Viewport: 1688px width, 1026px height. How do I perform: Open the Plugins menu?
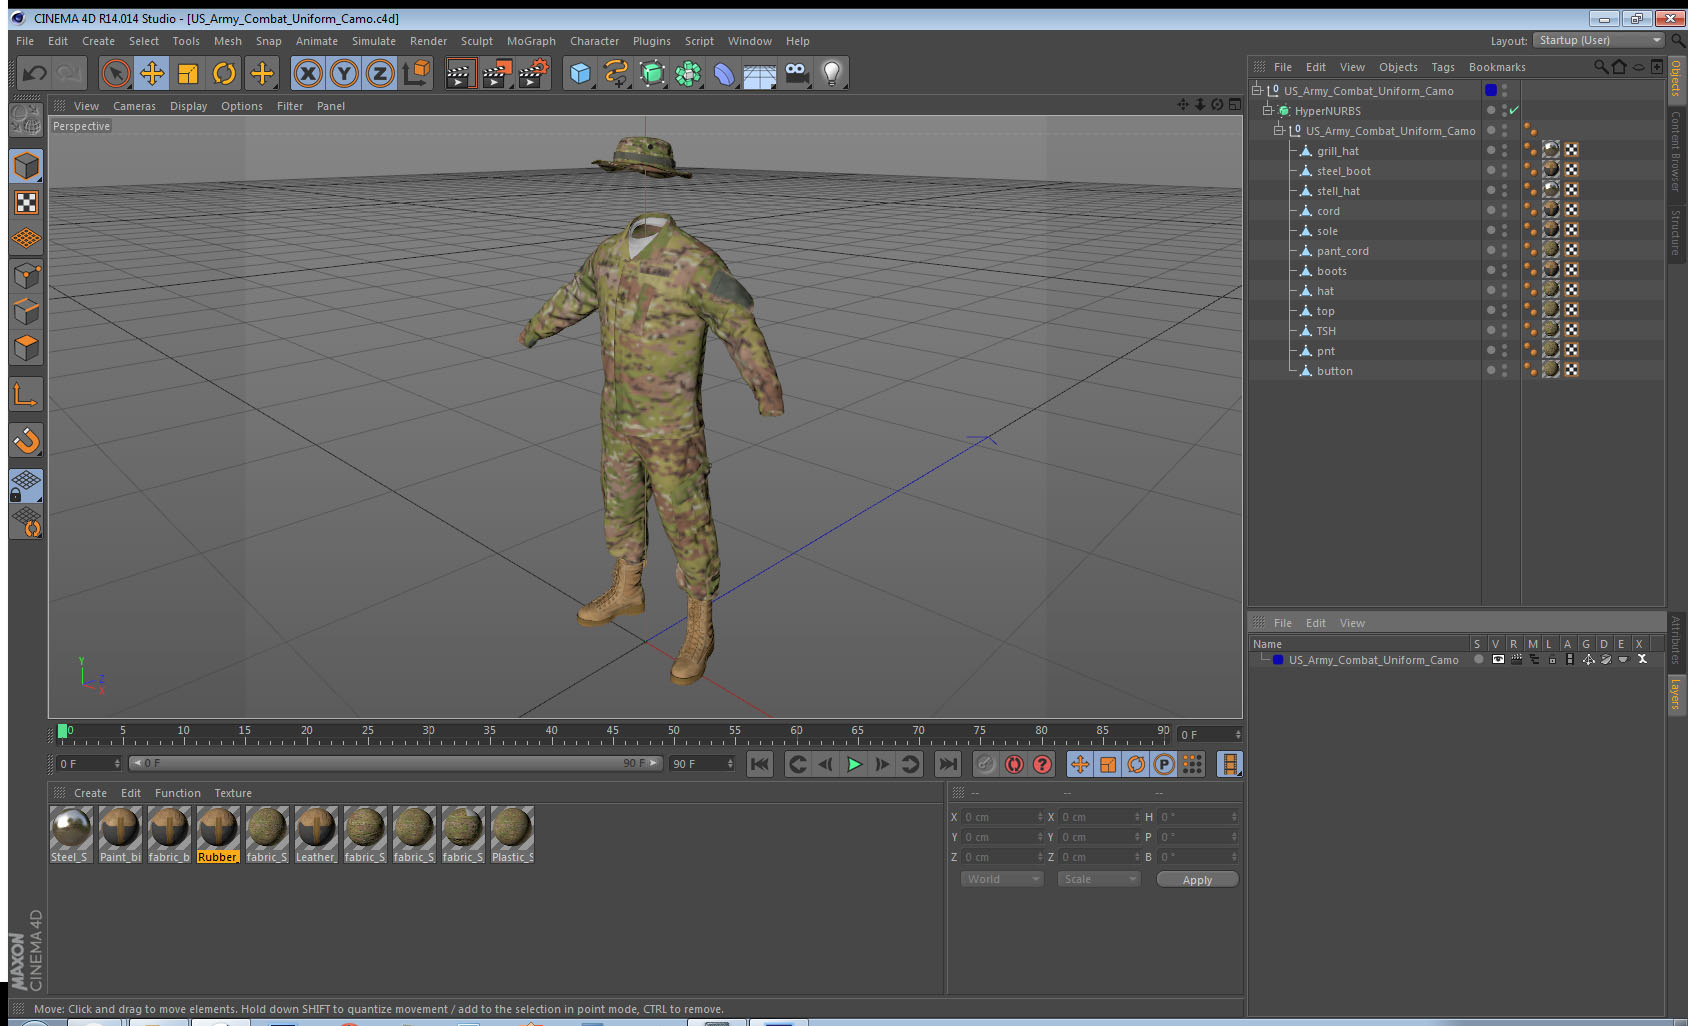[x=652, y=41]
